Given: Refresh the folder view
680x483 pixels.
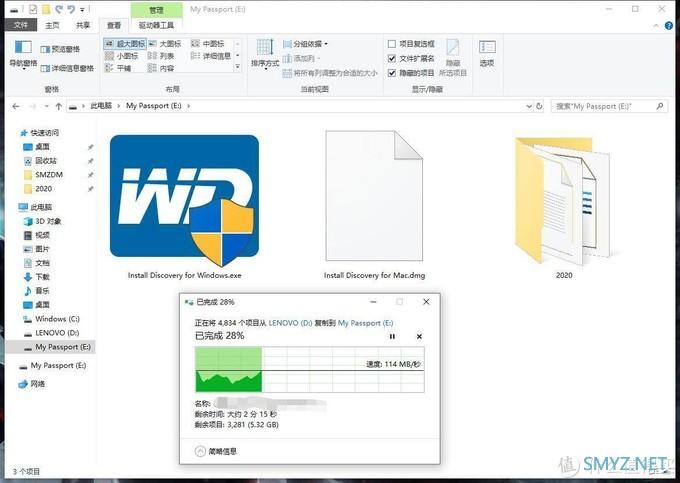Looking at the screenshot, I should [539, 106].
